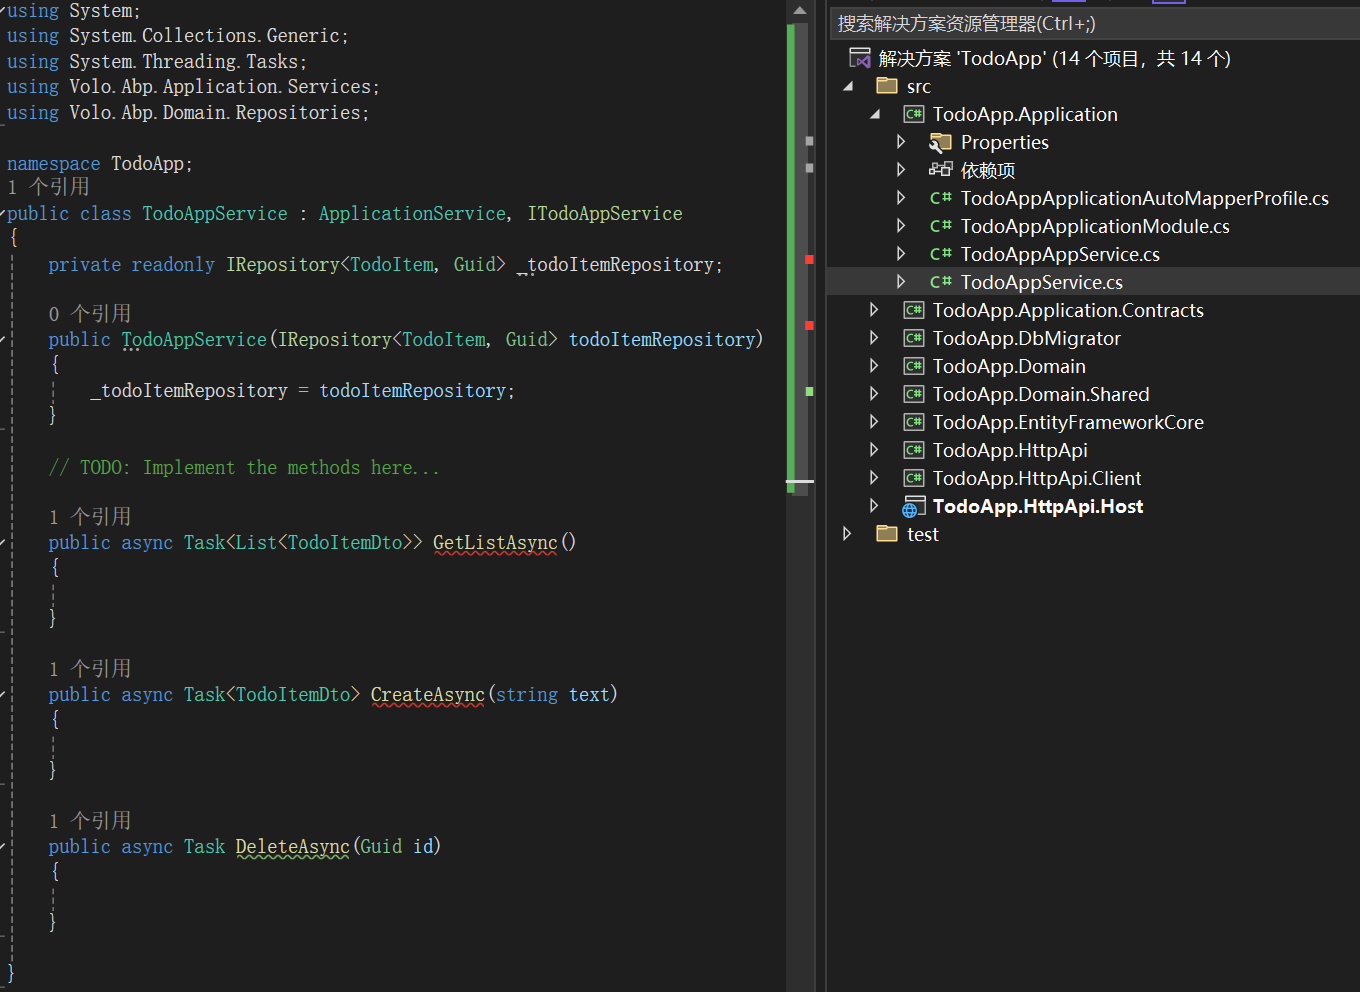Expand TodoAppService.cs node
1360x992 pixels.
[x=901, y=282]
